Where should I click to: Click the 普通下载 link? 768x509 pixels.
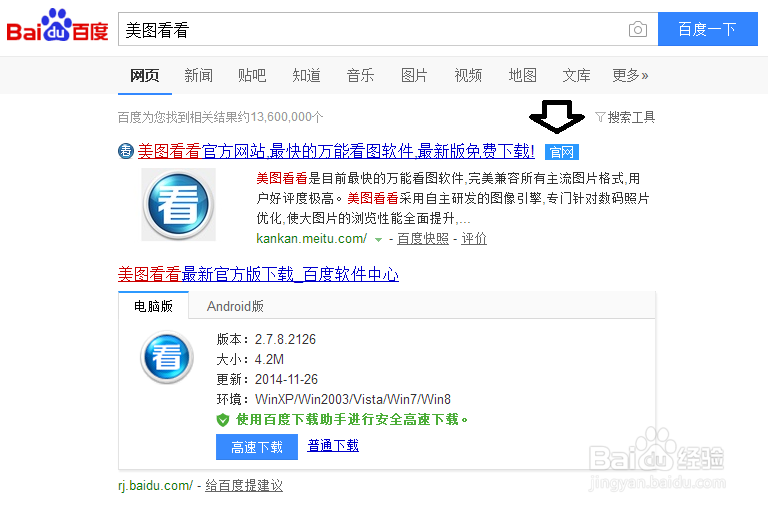point(333,445)
